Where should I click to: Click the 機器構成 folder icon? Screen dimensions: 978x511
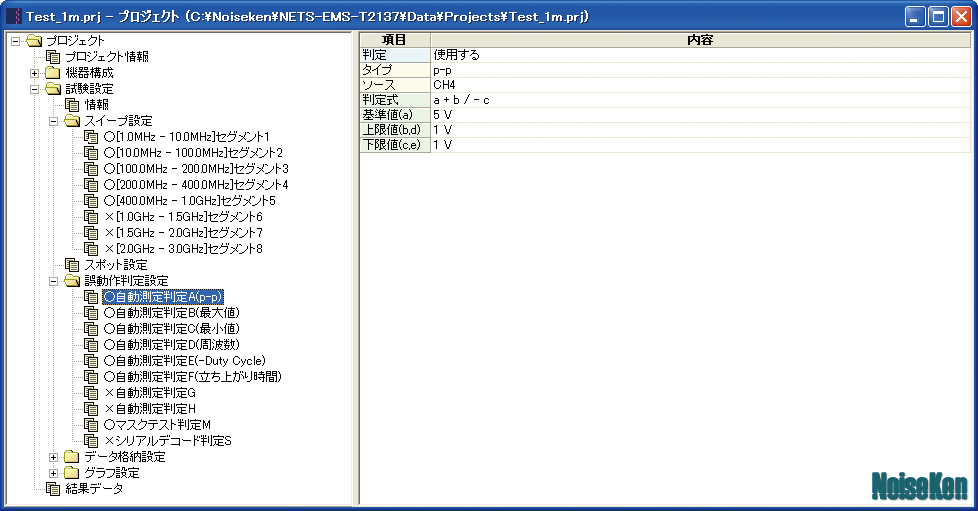[x=53, y=72]
